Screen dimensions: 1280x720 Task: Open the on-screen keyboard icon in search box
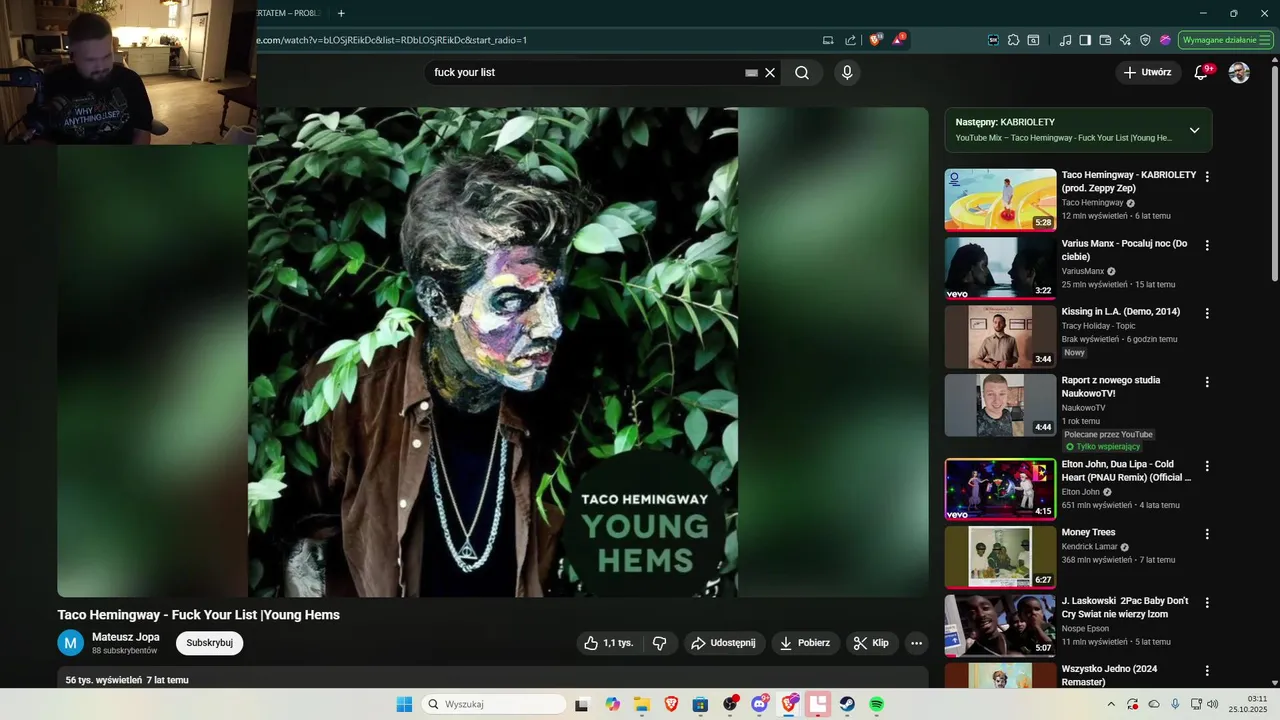[752, 72]
